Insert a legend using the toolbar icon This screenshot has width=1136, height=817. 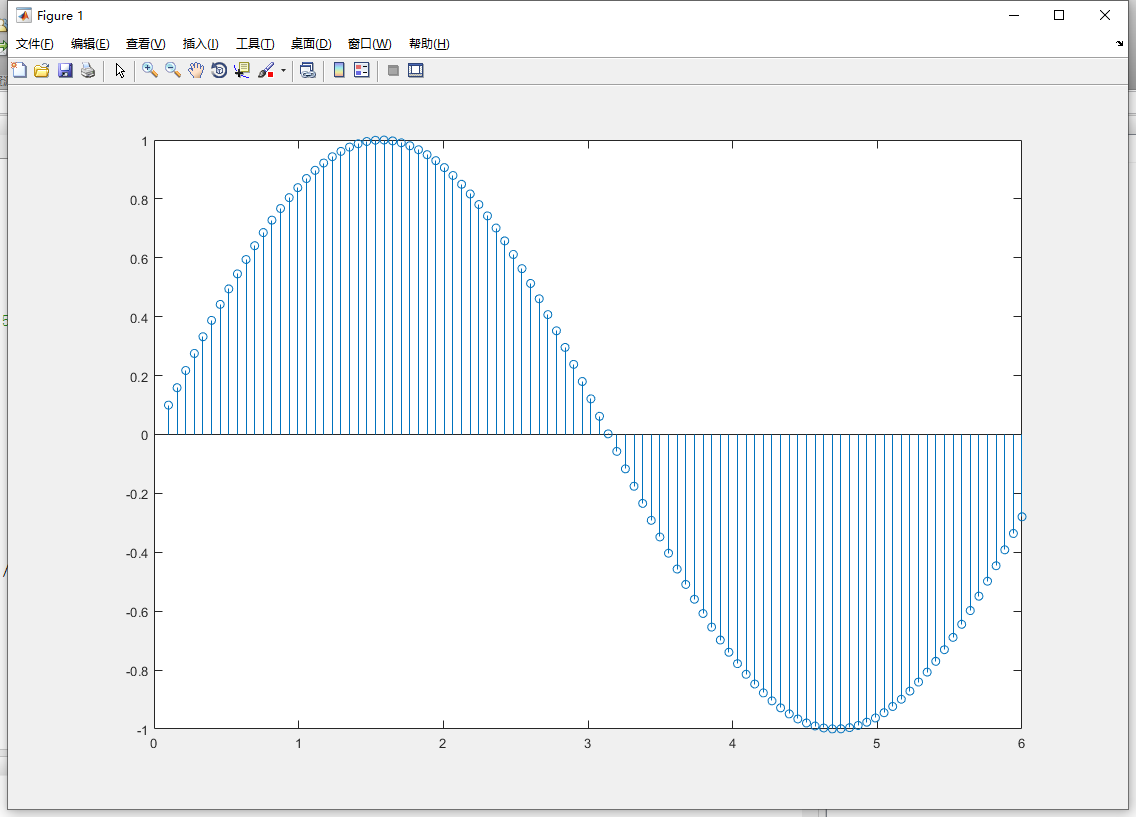coord(362,70)
